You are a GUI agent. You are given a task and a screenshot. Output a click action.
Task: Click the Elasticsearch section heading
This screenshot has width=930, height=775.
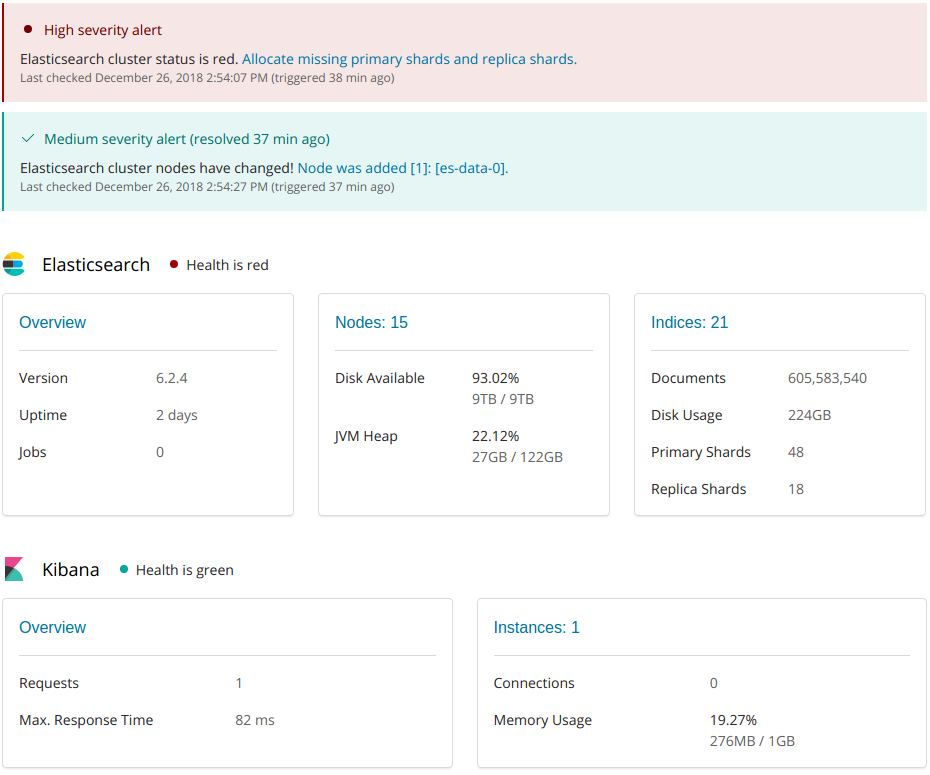tap(96, 264)
